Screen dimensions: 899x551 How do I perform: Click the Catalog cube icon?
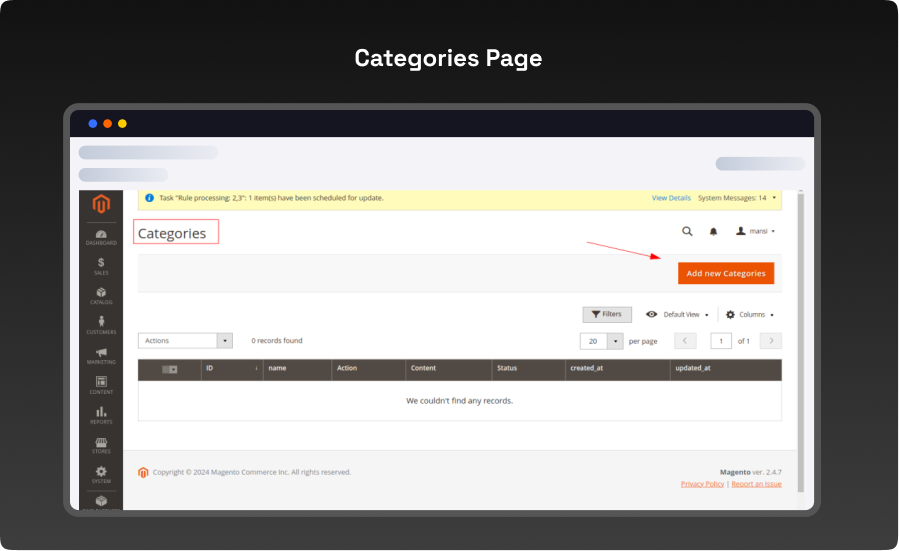[101, 295]
